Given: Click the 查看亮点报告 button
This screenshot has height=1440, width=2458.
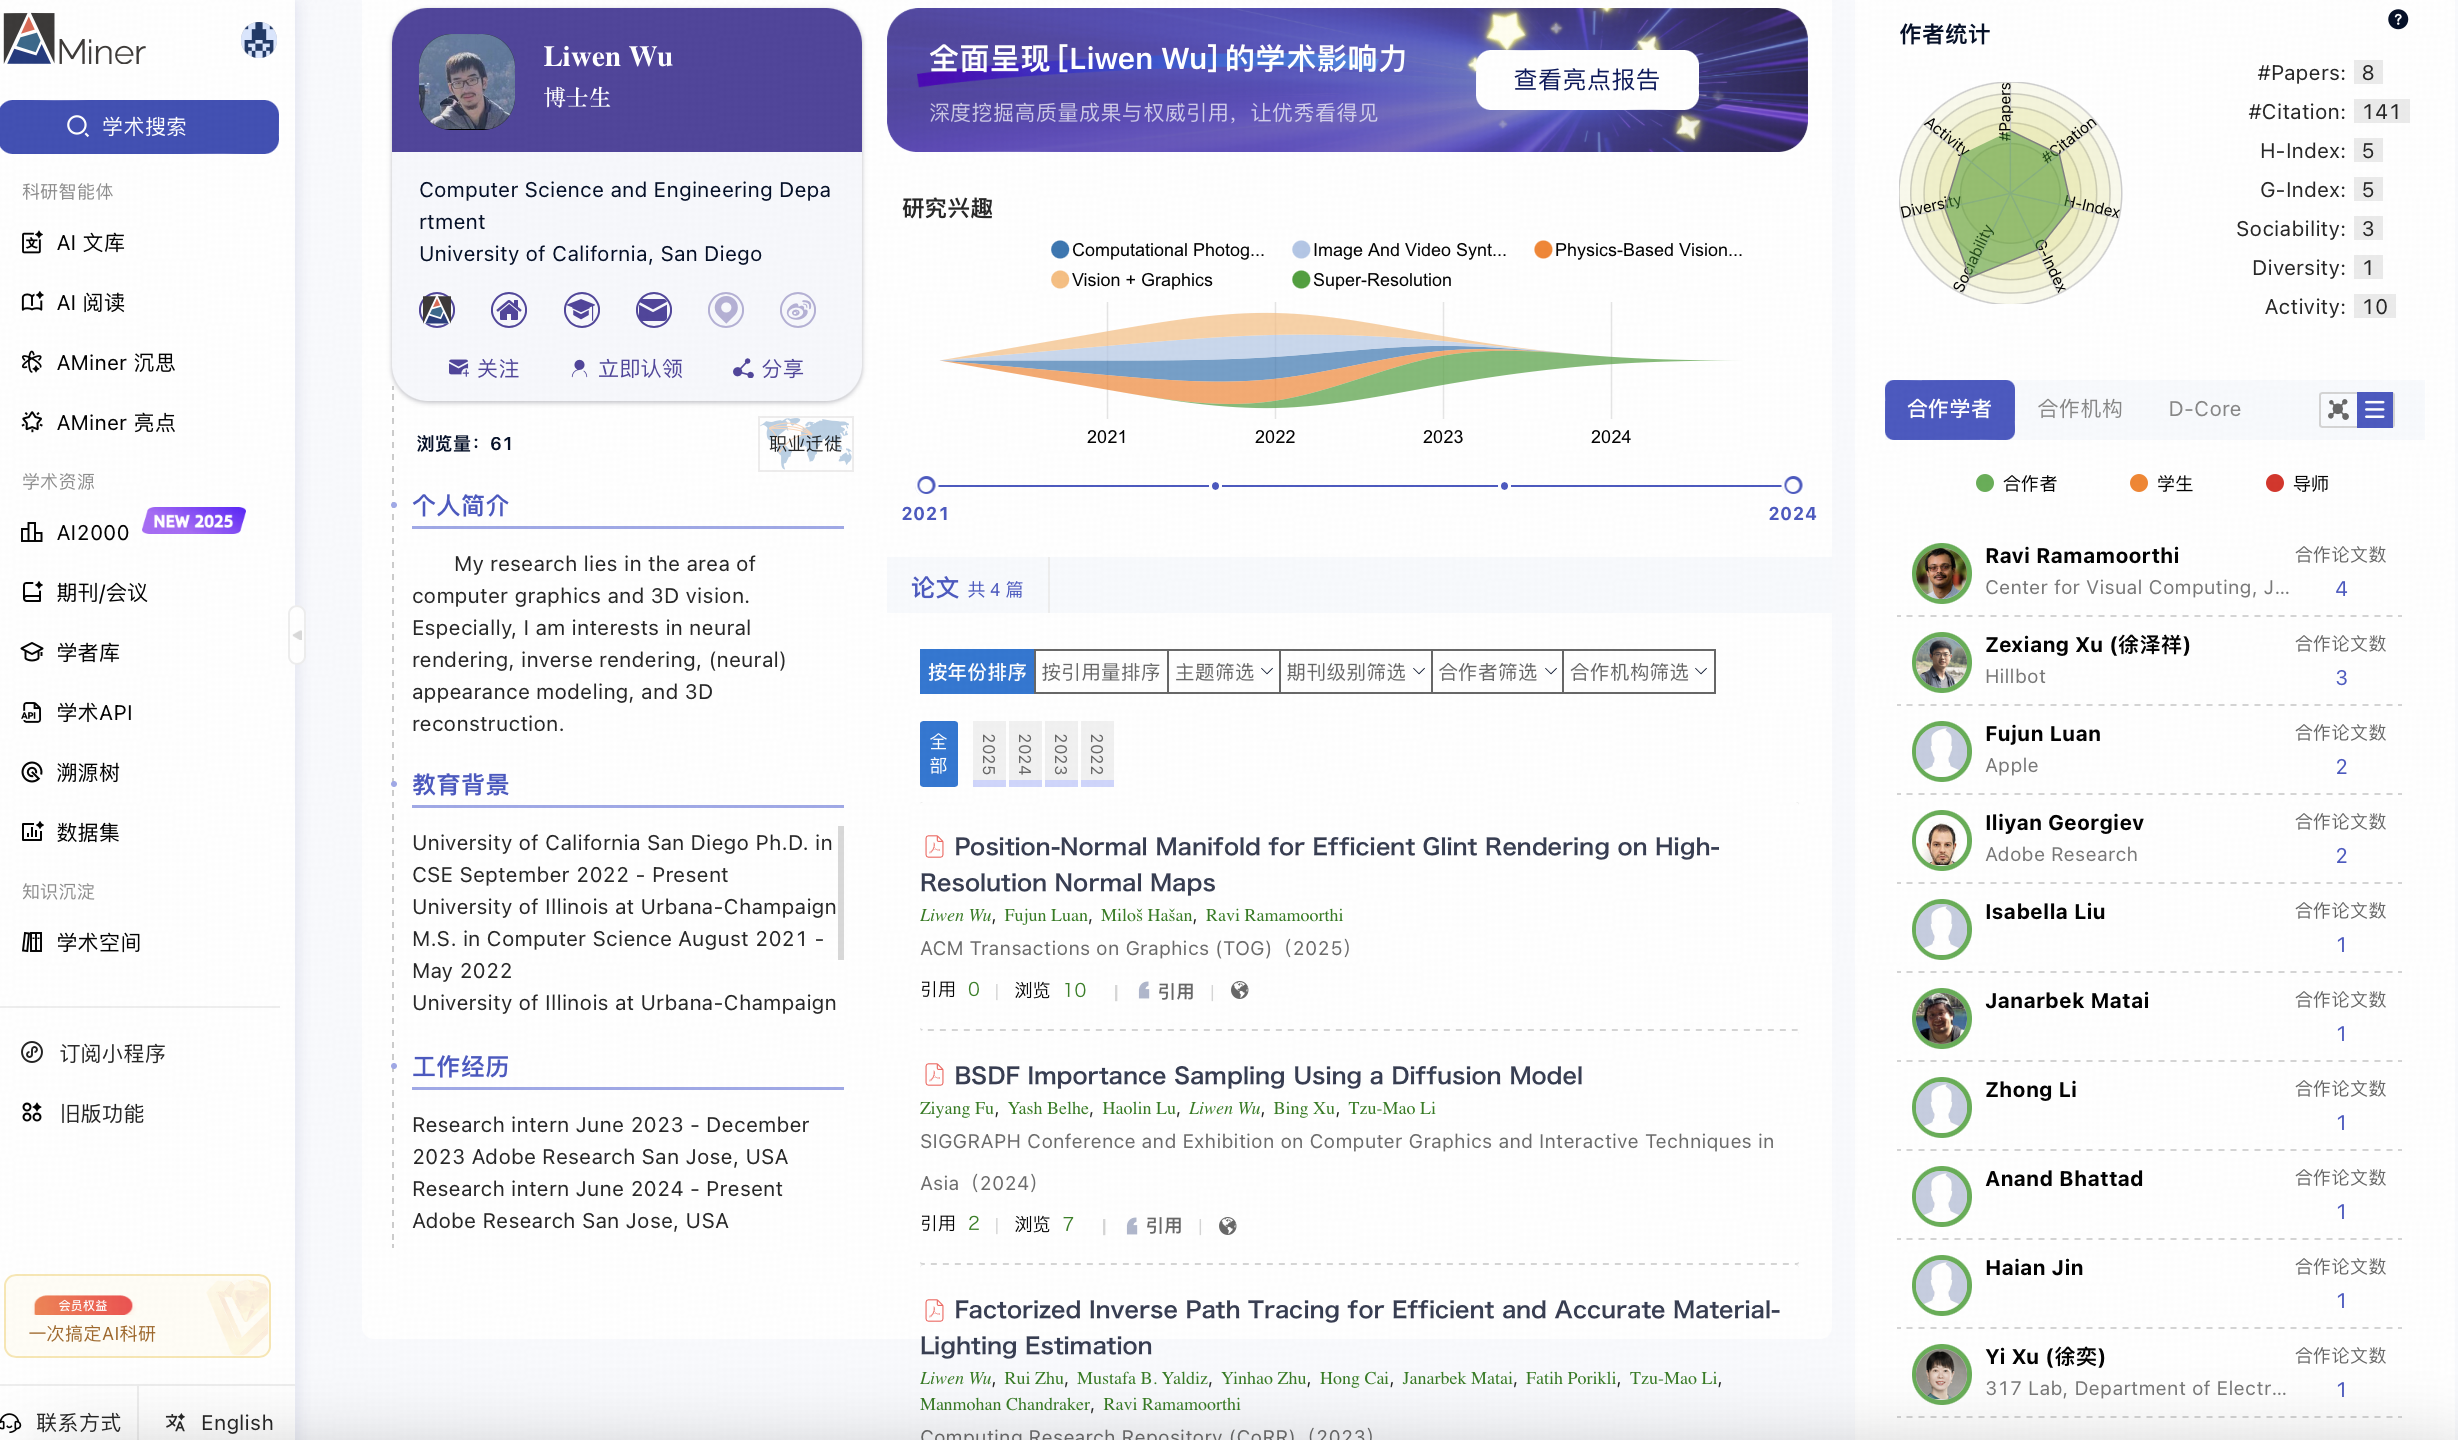Looking at the screenshot, I should click(x=1586, y=80).
